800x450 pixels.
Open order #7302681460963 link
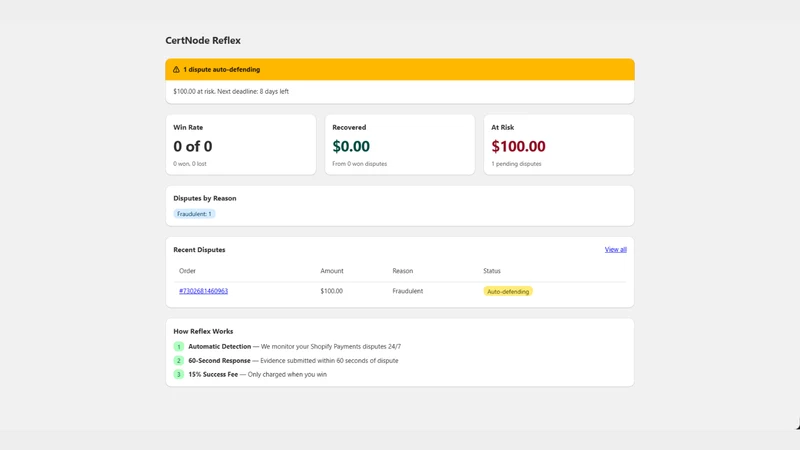204,291
